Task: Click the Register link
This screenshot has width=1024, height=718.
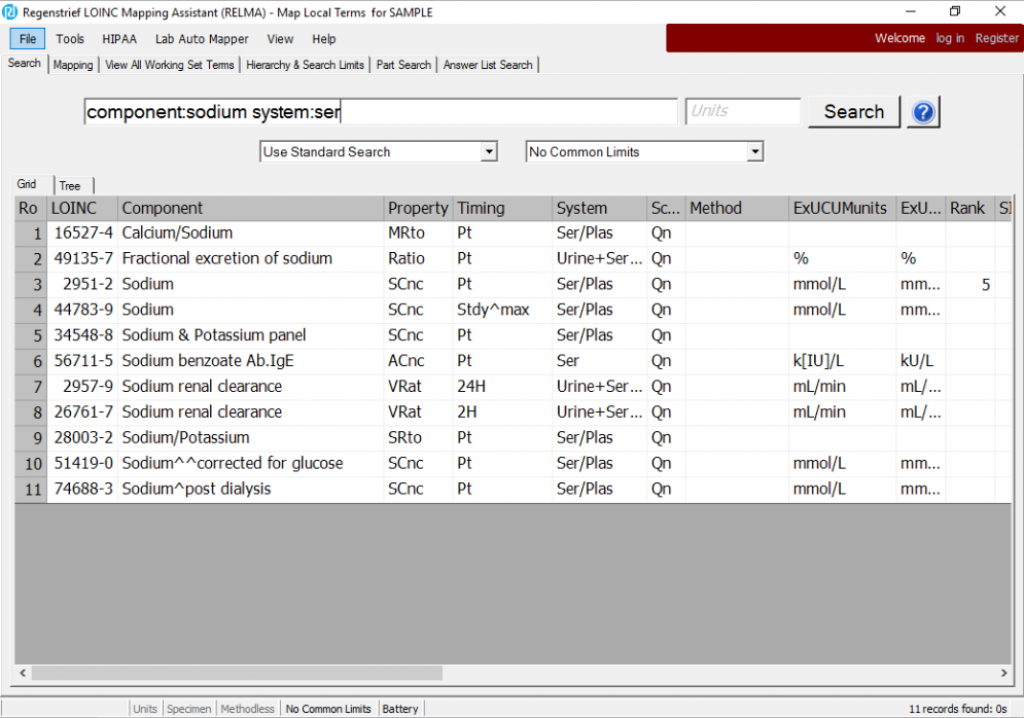Action: point(996,38)
